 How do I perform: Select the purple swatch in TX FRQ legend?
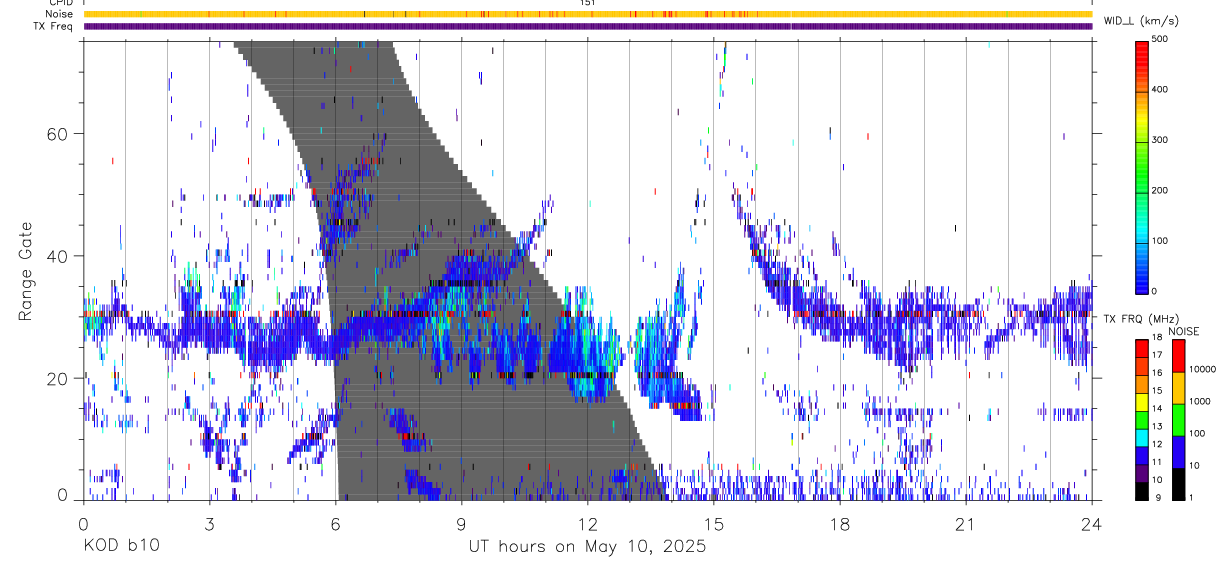(x=1141, y=471)
